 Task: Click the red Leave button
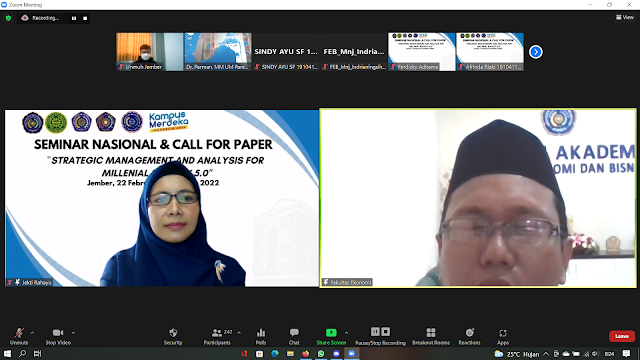tap(622, 336)
